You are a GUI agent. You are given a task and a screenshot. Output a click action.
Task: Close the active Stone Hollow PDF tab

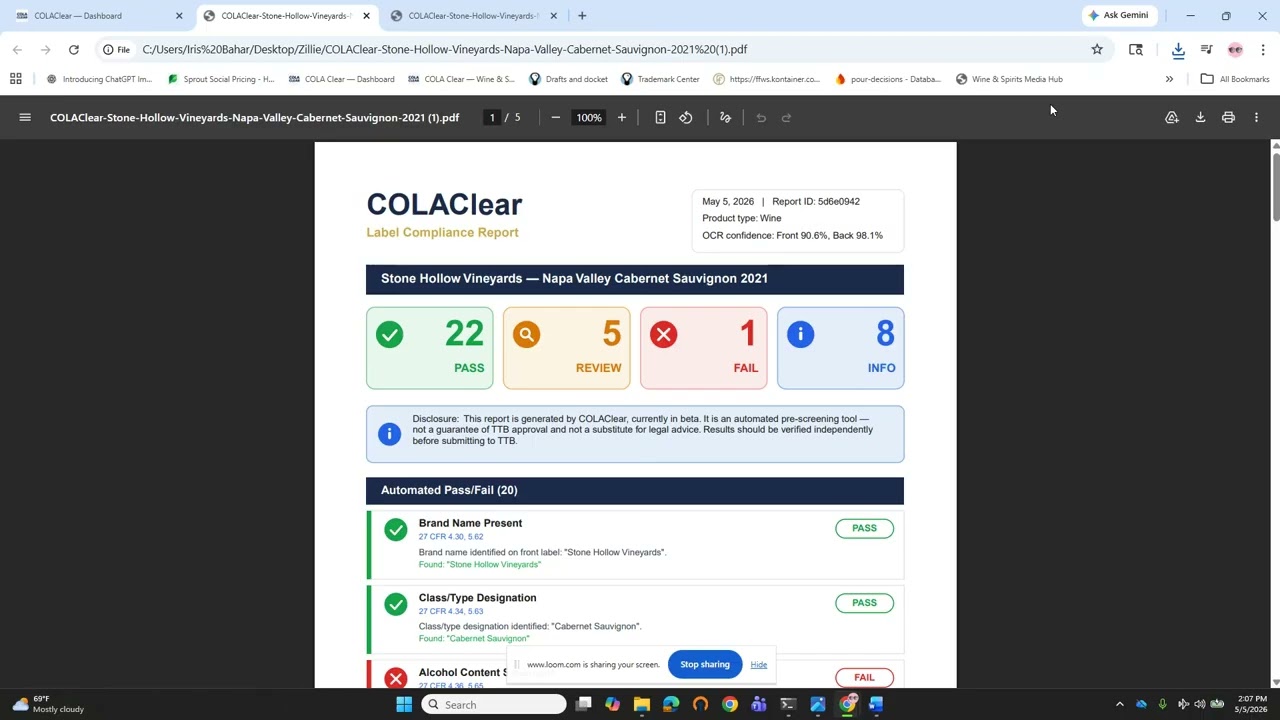366,15
